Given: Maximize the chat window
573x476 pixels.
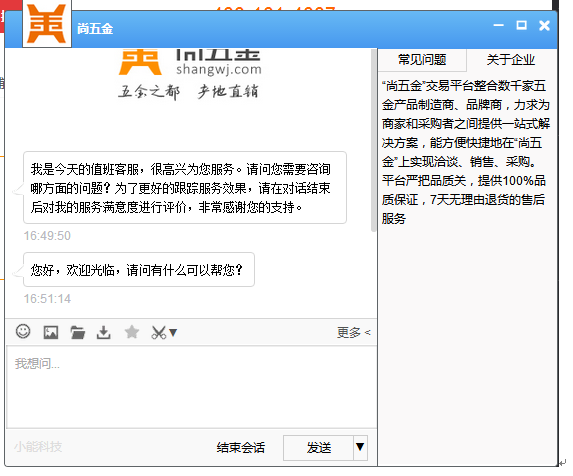Looking at the screenshot, I should coord(521,25).
